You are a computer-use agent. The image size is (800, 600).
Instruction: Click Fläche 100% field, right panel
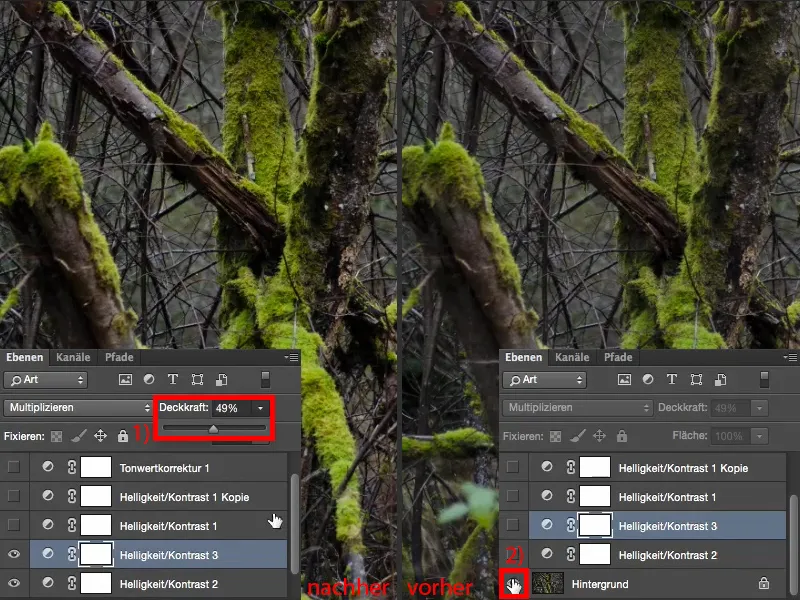[731, 436]
